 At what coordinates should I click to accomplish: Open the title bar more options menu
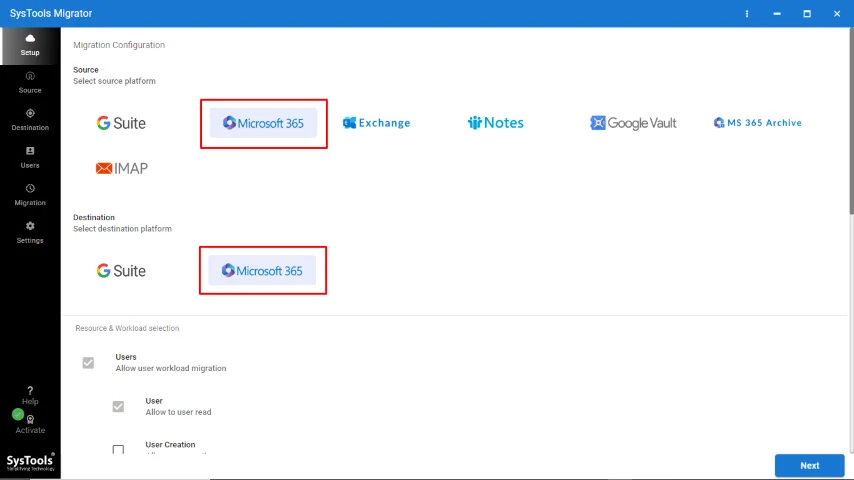pos(747,14)
